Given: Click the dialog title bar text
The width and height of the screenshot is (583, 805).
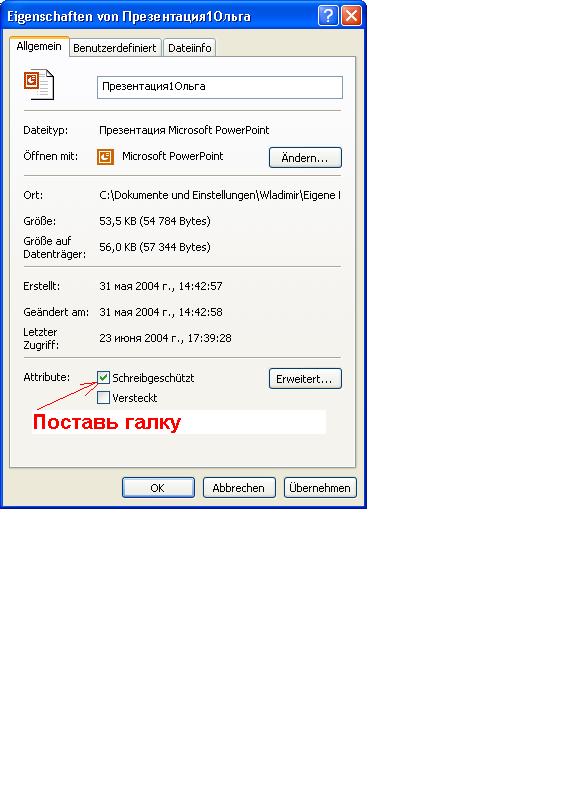Looking at the screenshot, I should tap(129, 16).
